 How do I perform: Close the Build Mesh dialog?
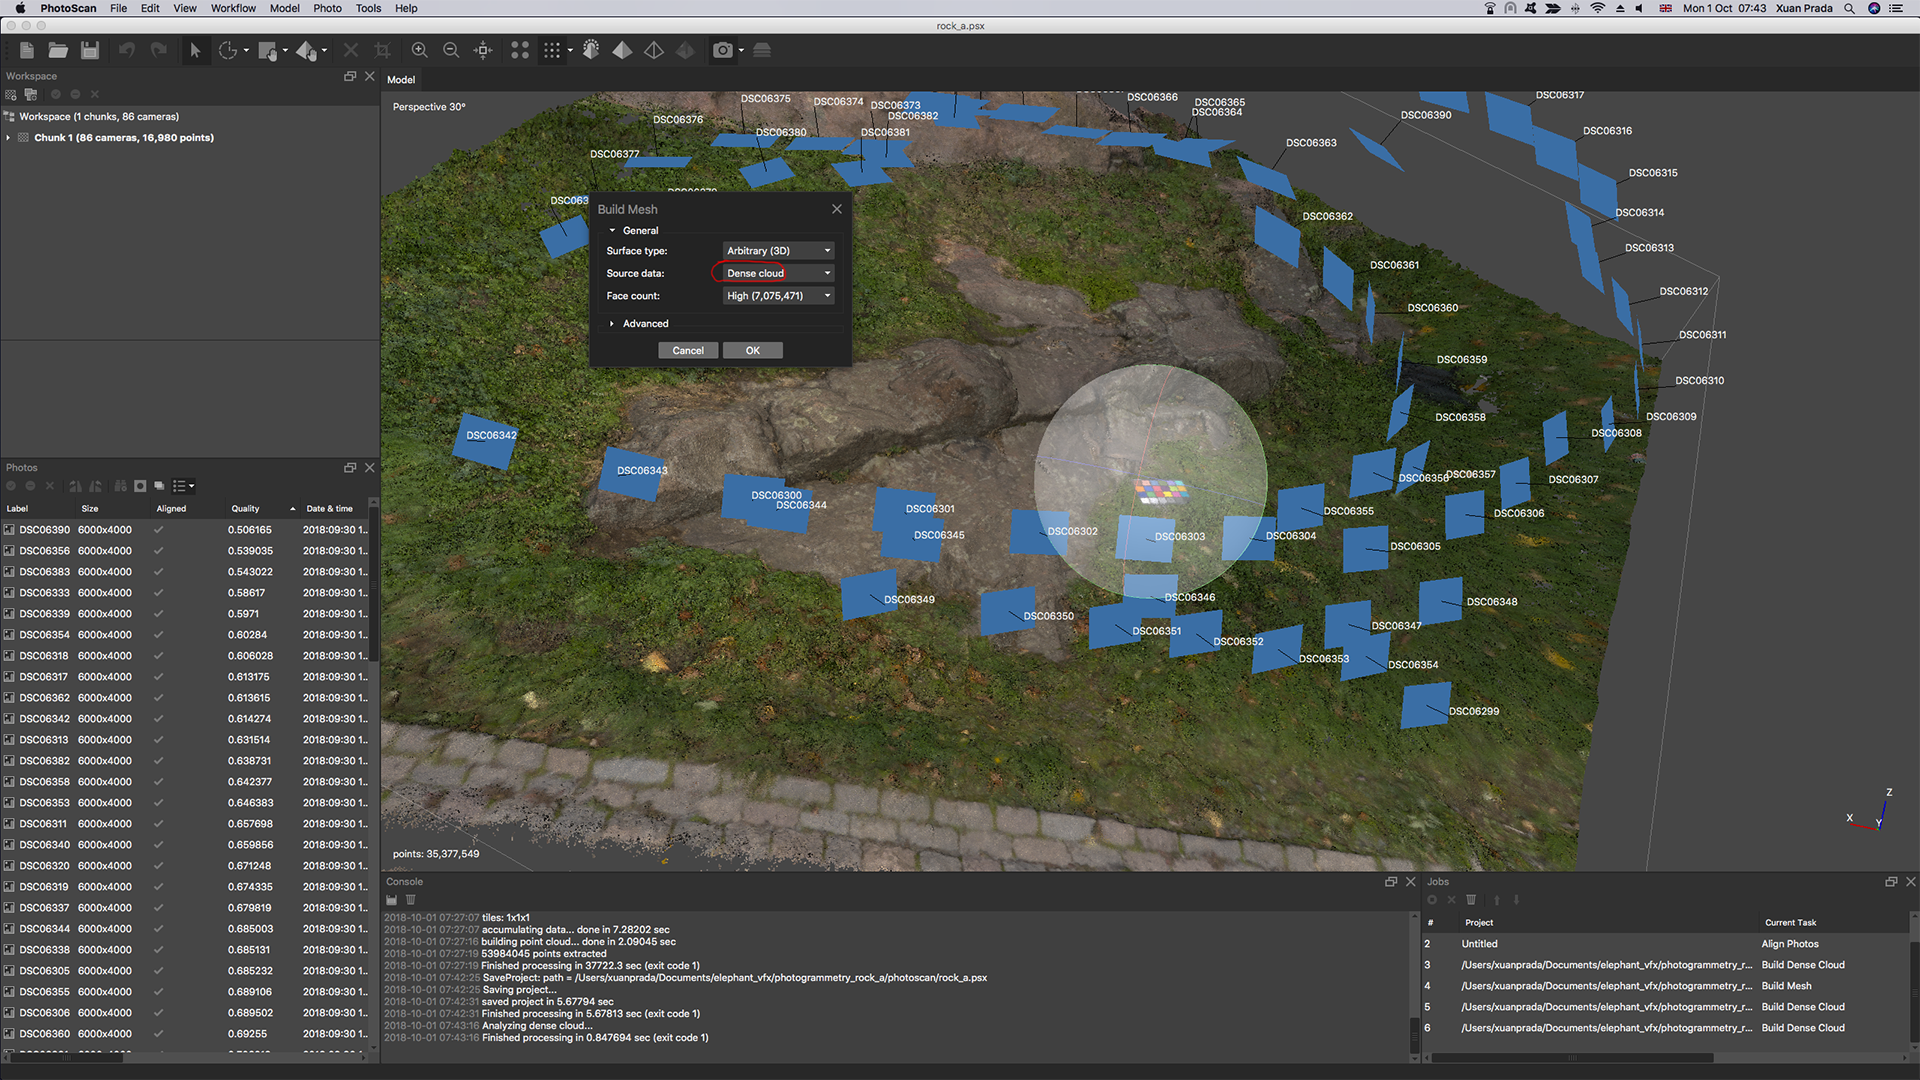pyautogui.click(x=837, y=209)
